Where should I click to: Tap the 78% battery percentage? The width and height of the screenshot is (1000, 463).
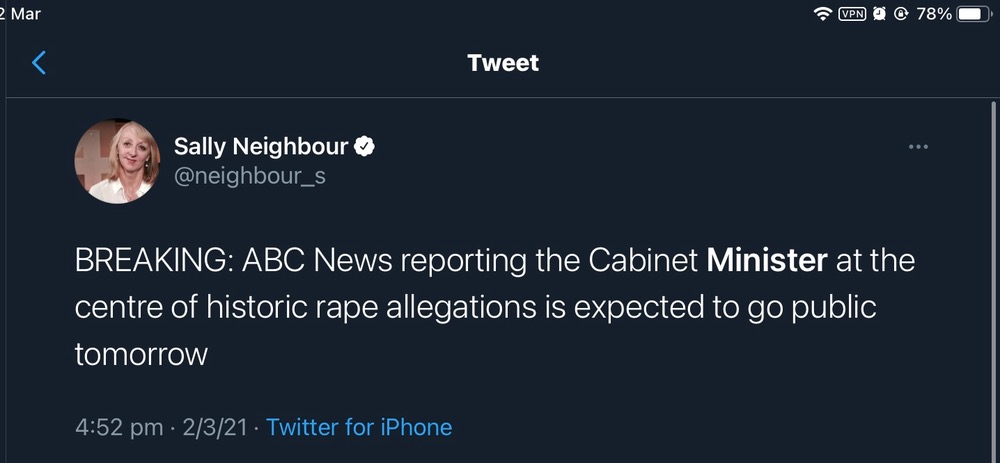pyautogui.click(x=933, y=14)
